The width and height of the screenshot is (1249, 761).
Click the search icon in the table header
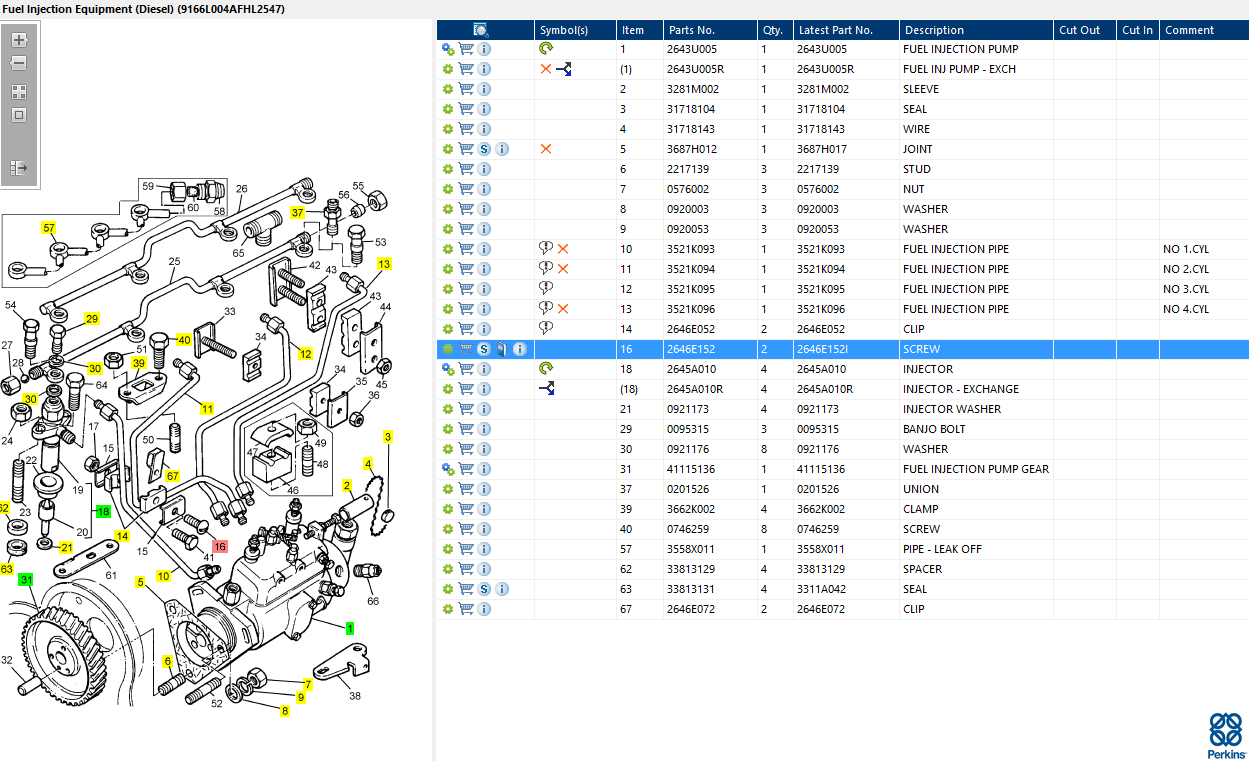(480, 30)
